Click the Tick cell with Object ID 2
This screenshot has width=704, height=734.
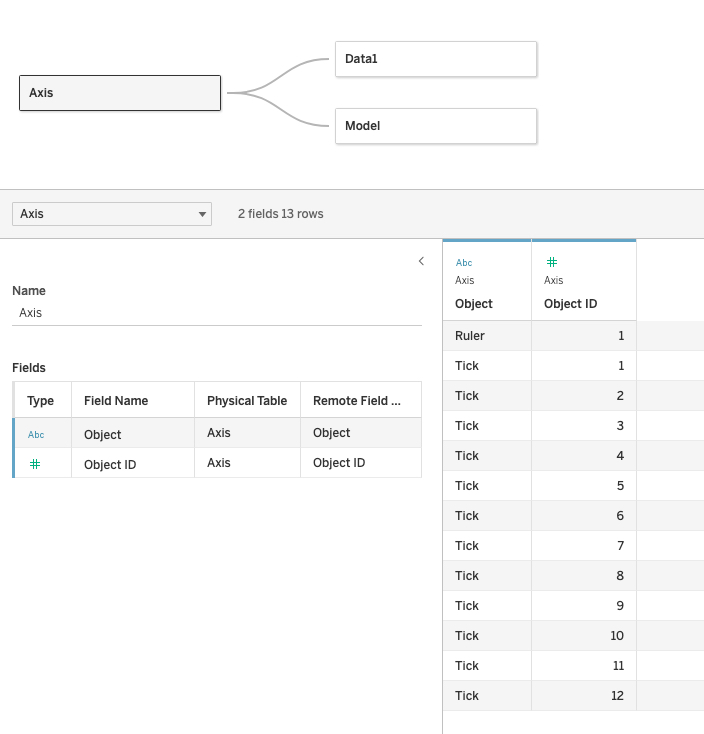[487, 396]
